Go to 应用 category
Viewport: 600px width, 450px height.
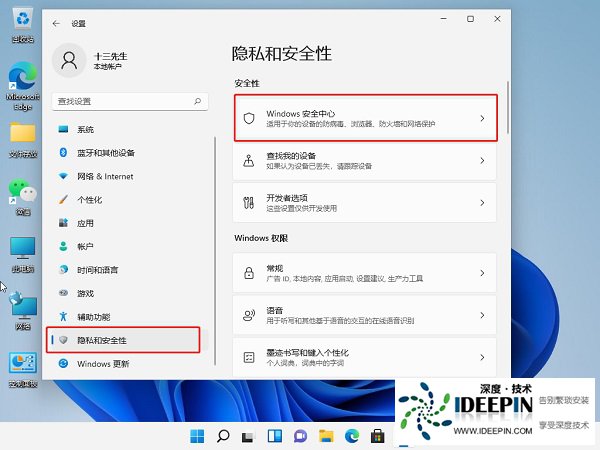tap(130, 223)
